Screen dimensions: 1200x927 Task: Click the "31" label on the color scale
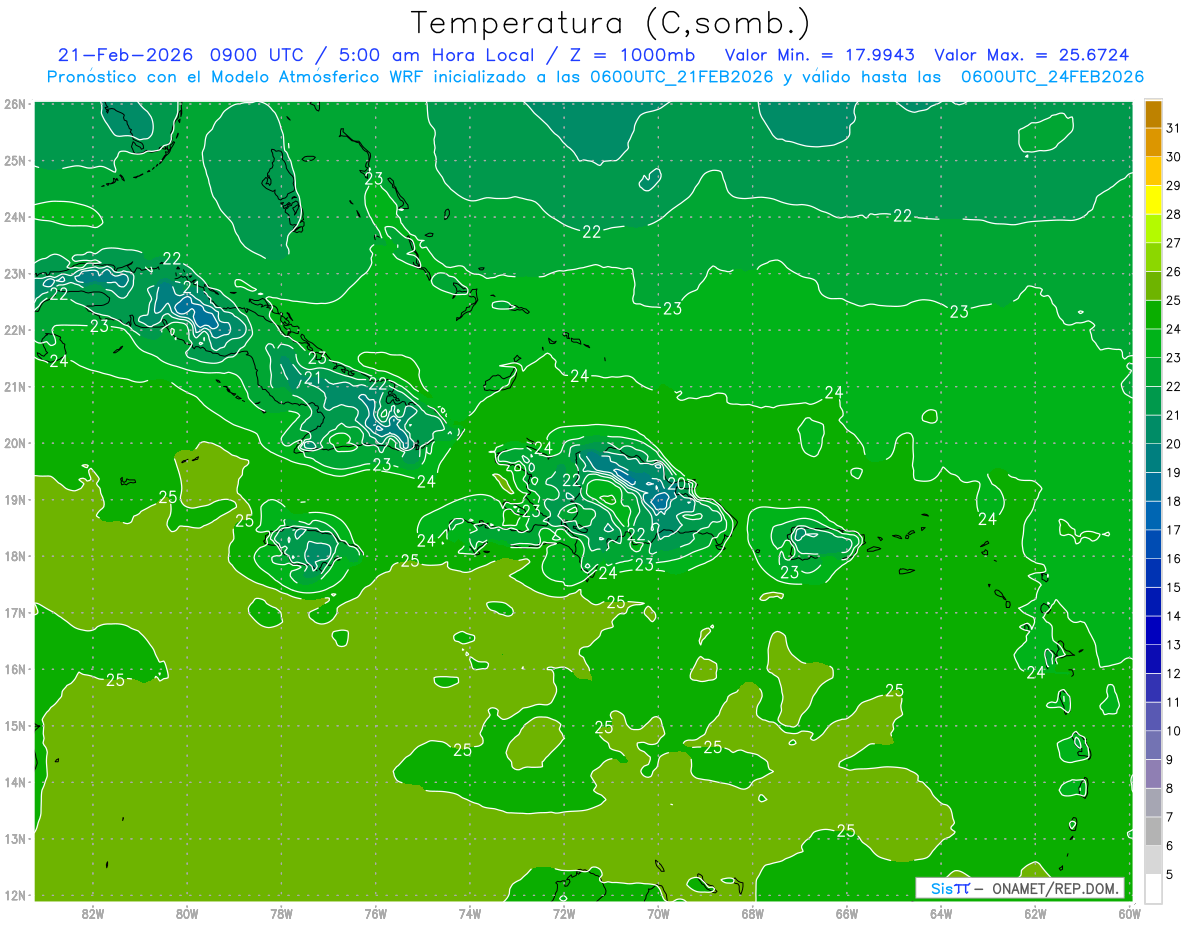click(1173, 128)
